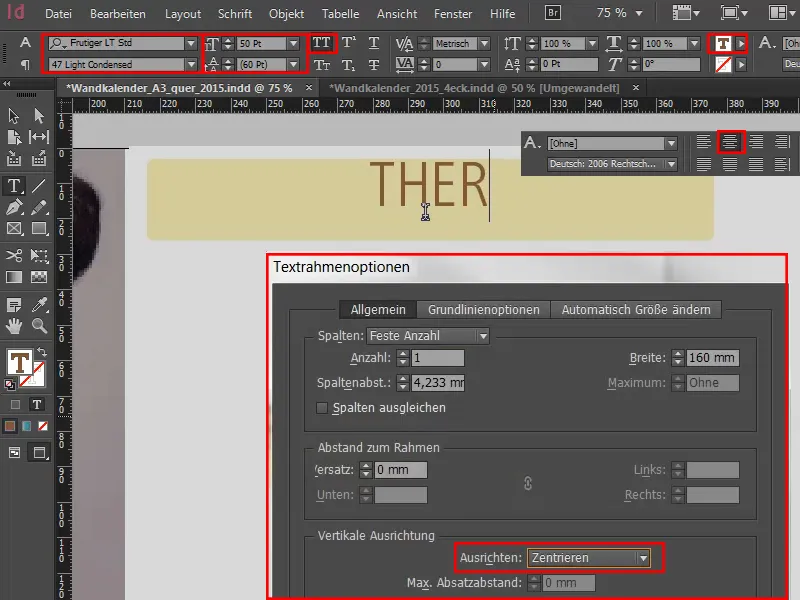Select the Allgemein tab
This screenshot has height=600, width=800.
[378, 310]
